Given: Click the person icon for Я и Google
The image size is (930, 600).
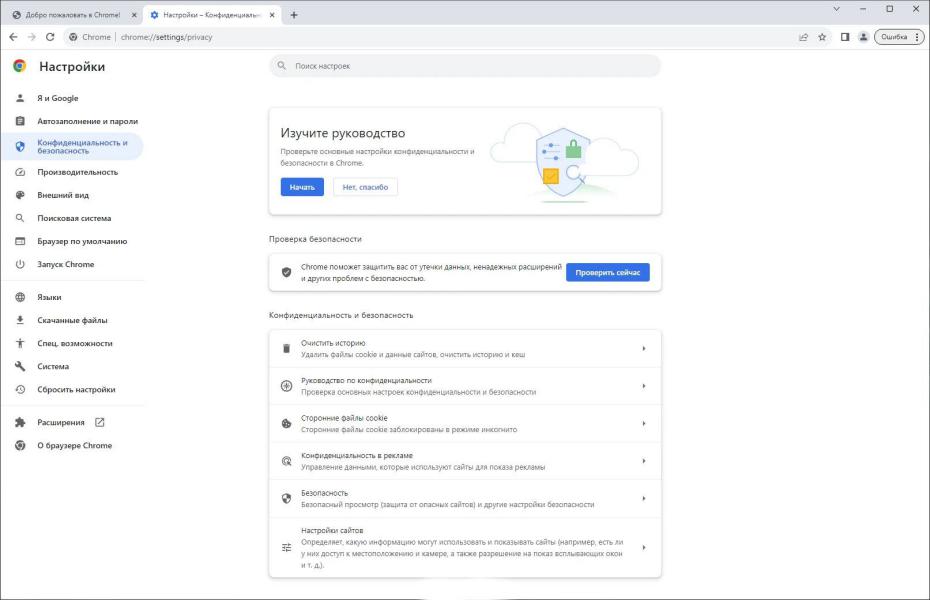Looking at the screenshot, I should point(20,98).
